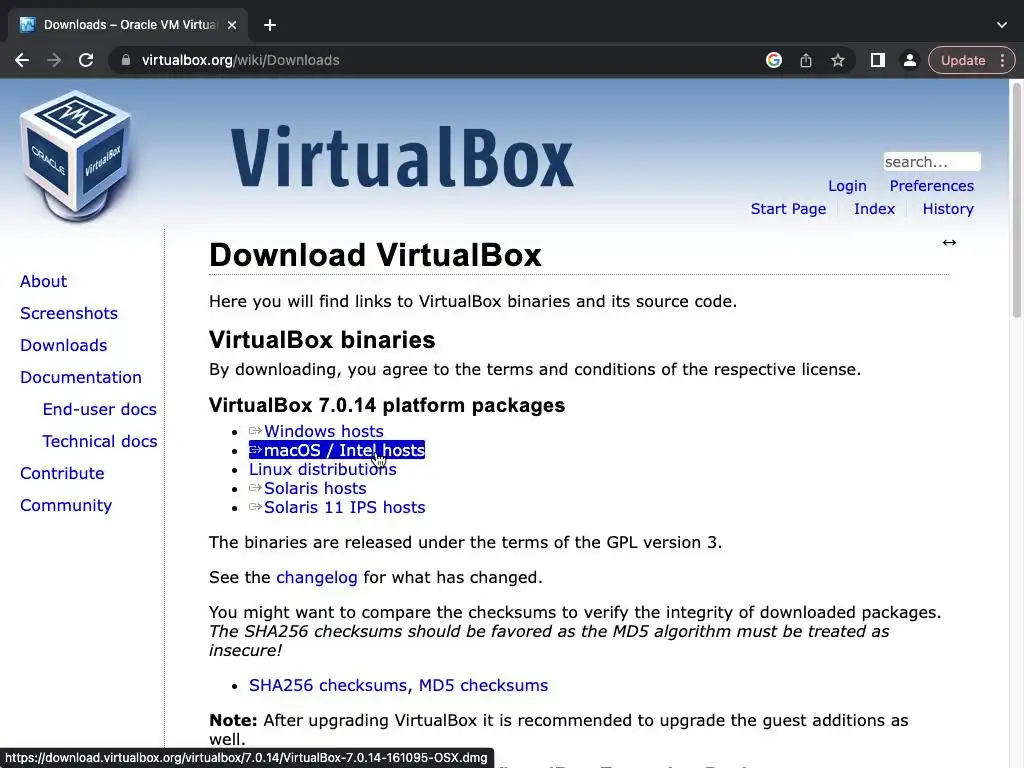Open the Preferences link
1024x768 pixels.
click(931, 186)
